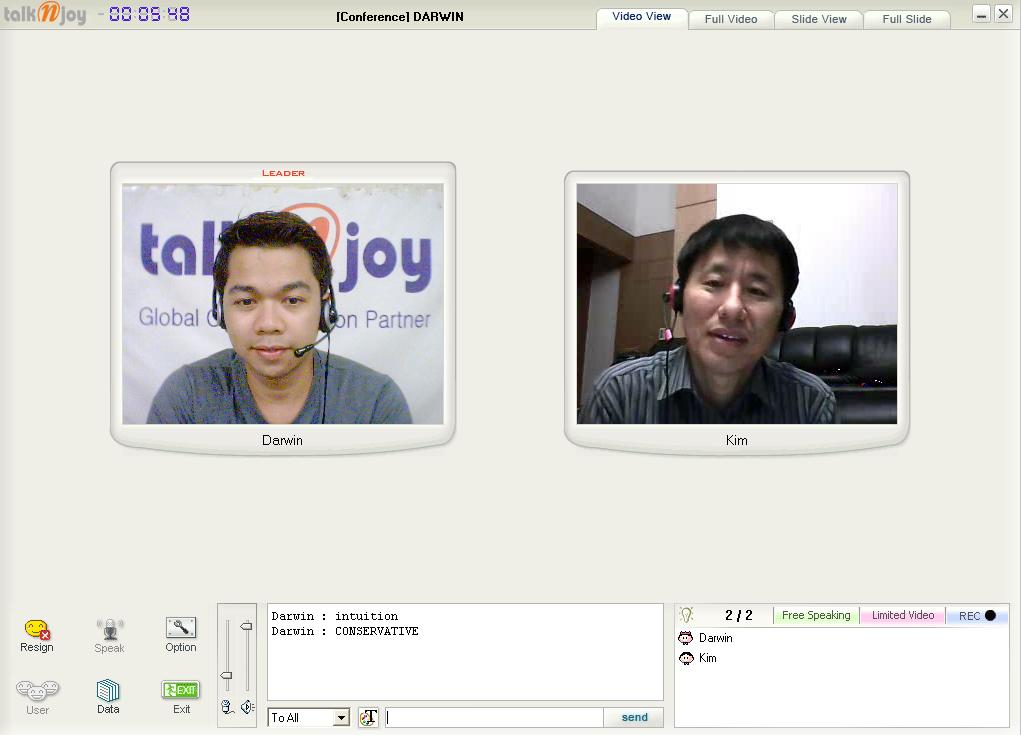Click the talknjoy logo in title bar
The height and width of the screenshot is (735, 1021).
point(45,13)
